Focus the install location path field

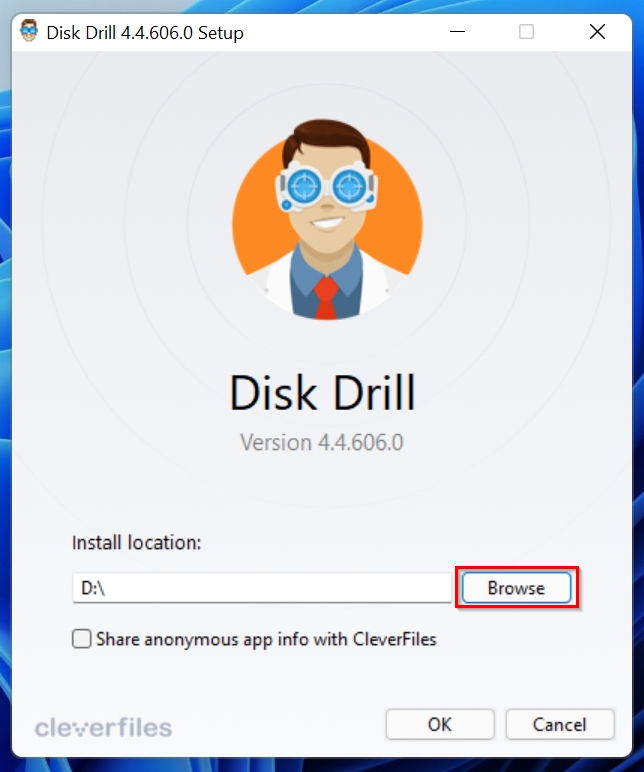click(x=262, y=587)
